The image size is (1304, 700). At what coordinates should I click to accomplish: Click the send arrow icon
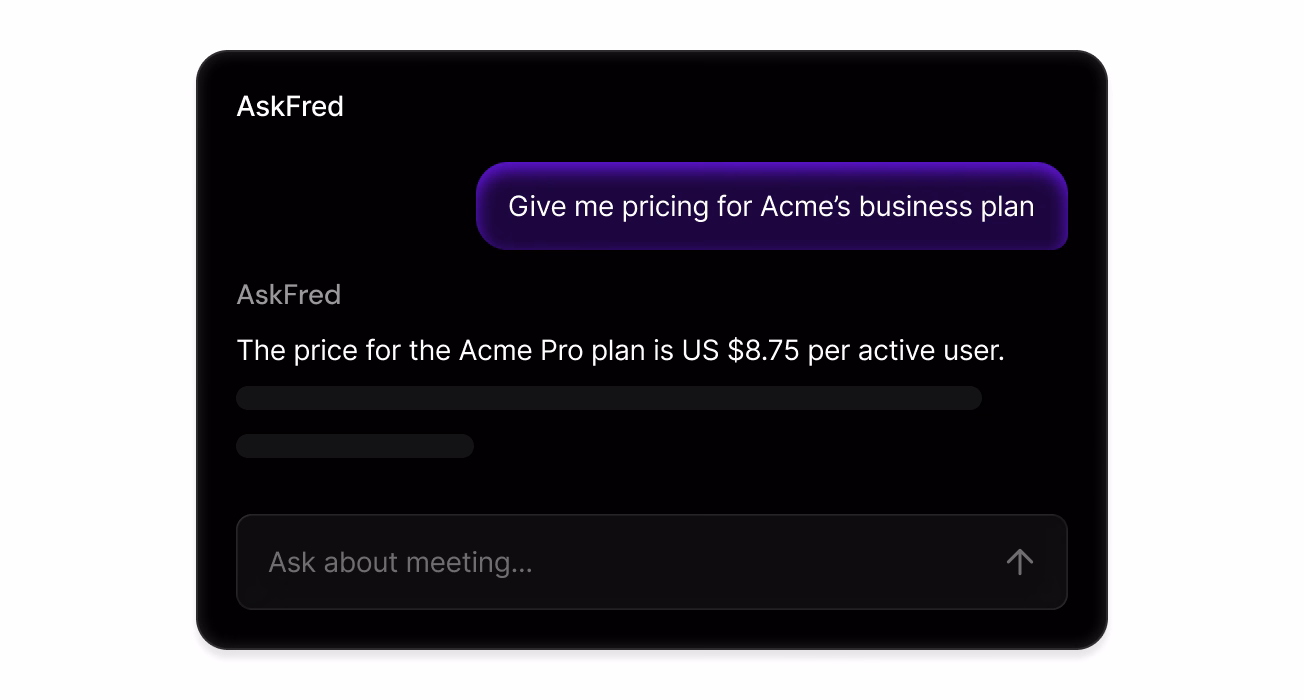(x=1019, y=562)
